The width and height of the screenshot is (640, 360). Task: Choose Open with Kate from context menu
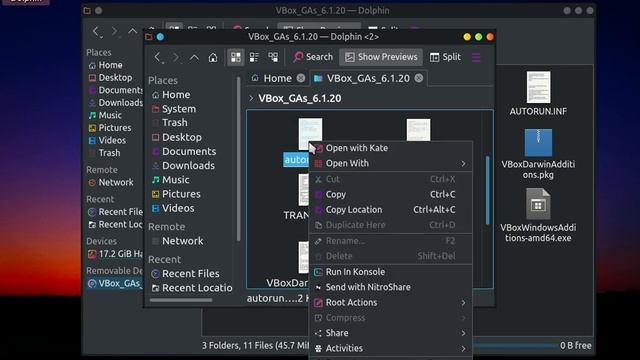click(391, 148)
